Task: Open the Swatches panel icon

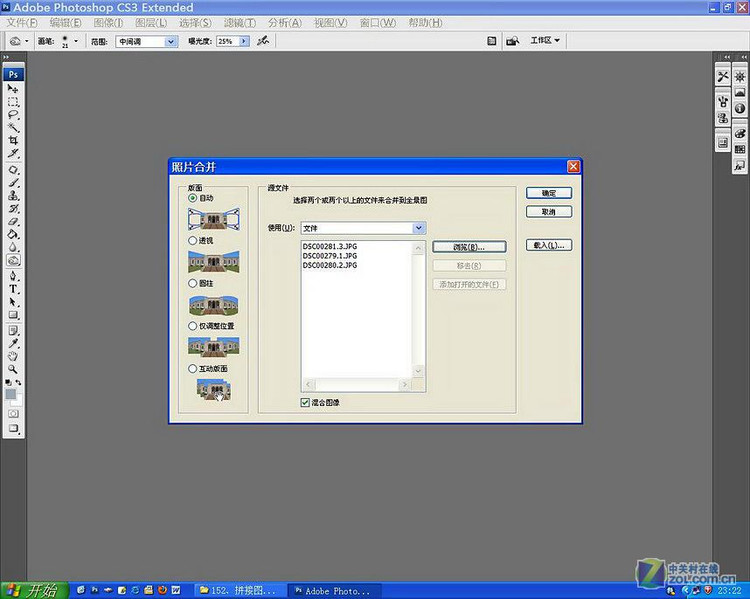Action: coord(739,150)
